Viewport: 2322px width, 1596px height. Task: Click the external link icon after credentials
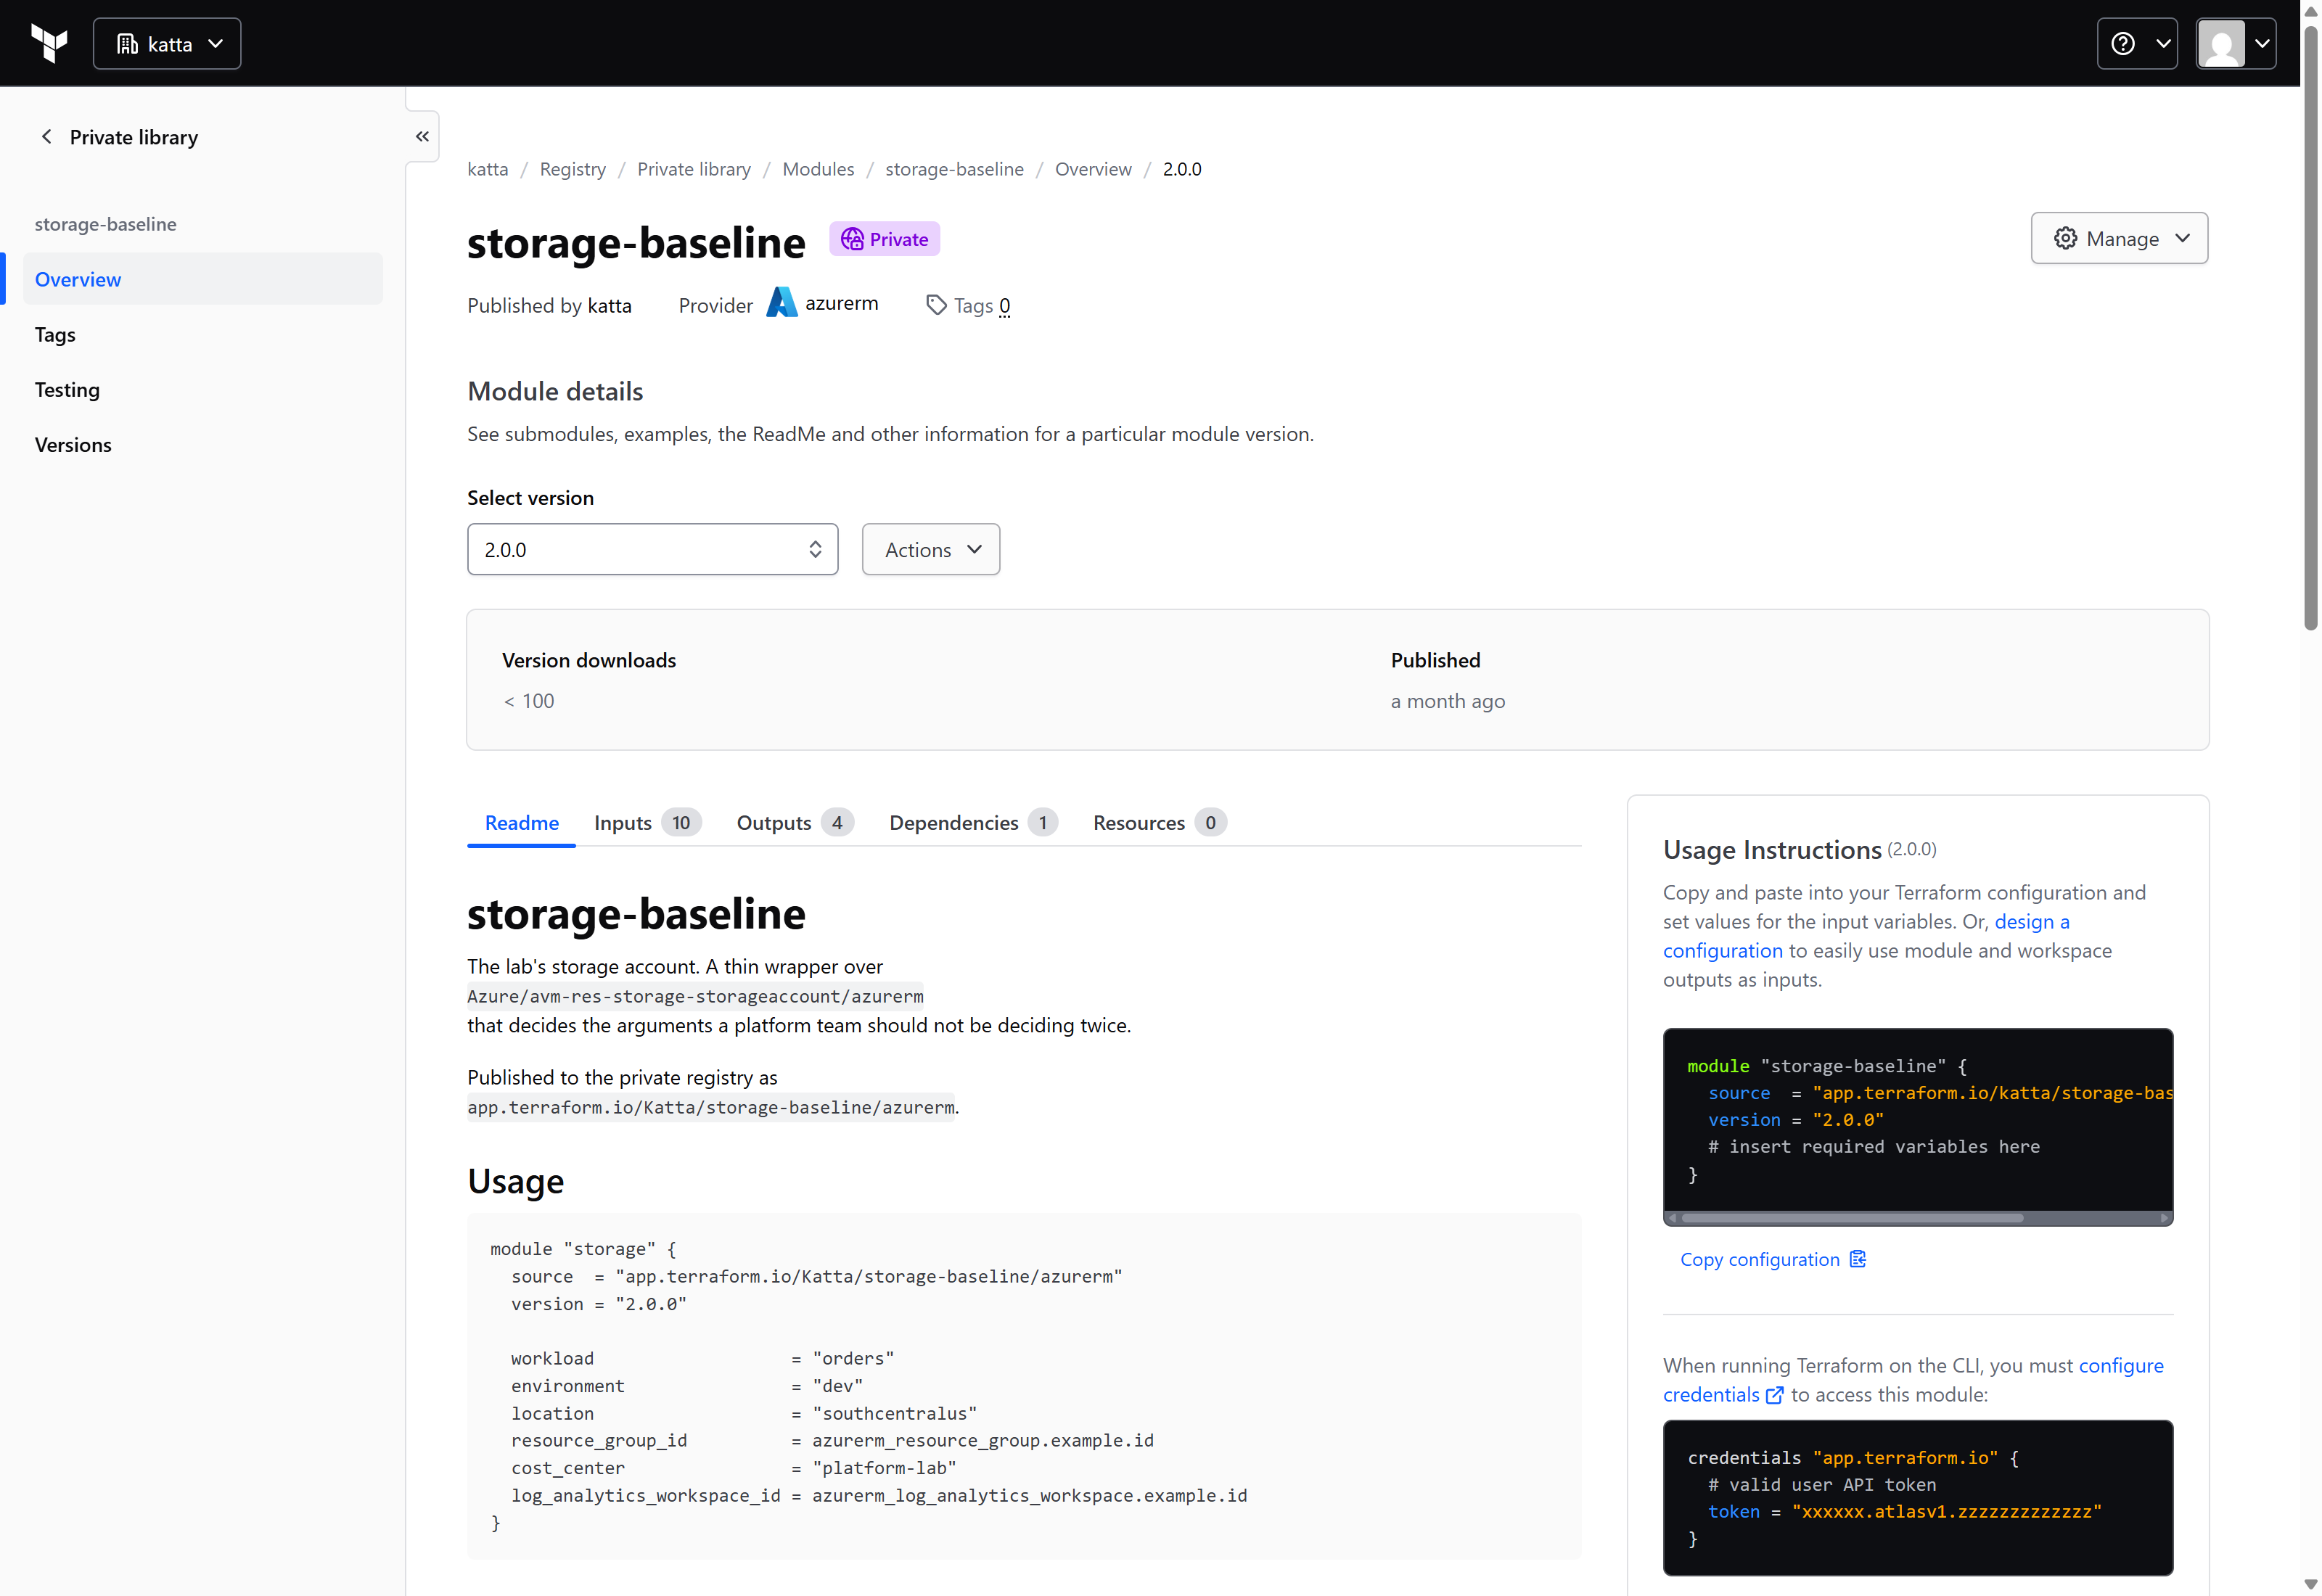click(x=1774, y=1395)
